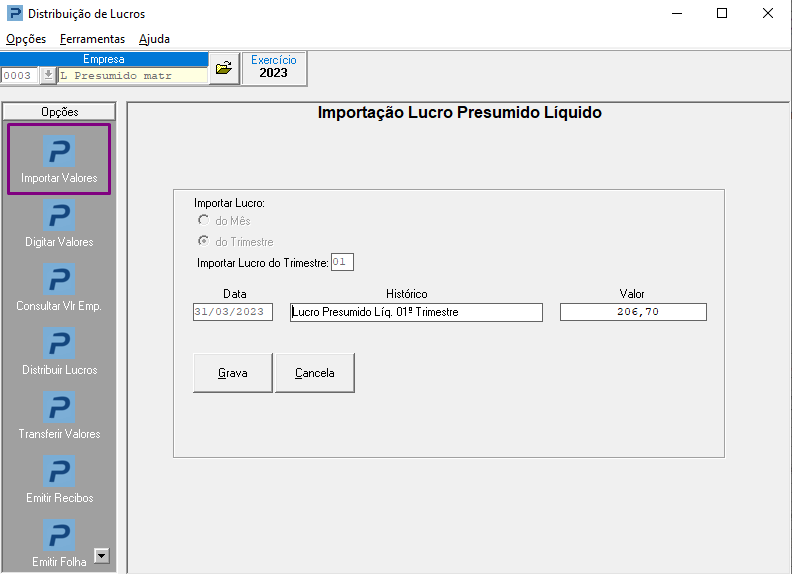Click the Cancela button
This screenshot has height=574, width=792.
[x=315, y=373]
